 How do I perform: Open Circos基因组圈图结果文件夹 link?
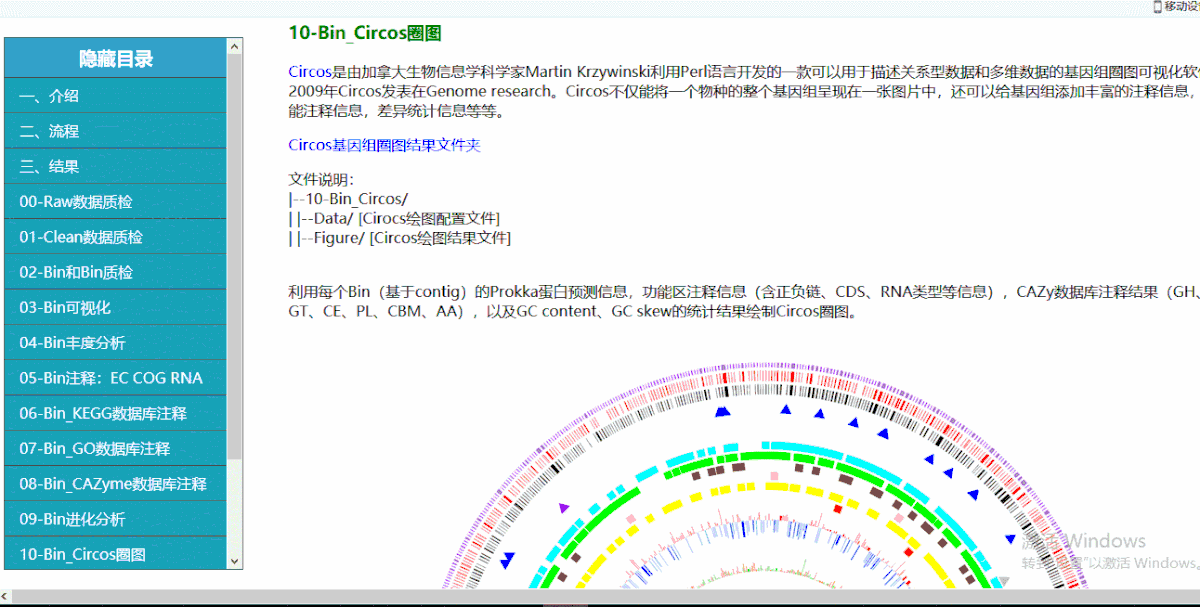pos(384,145)
